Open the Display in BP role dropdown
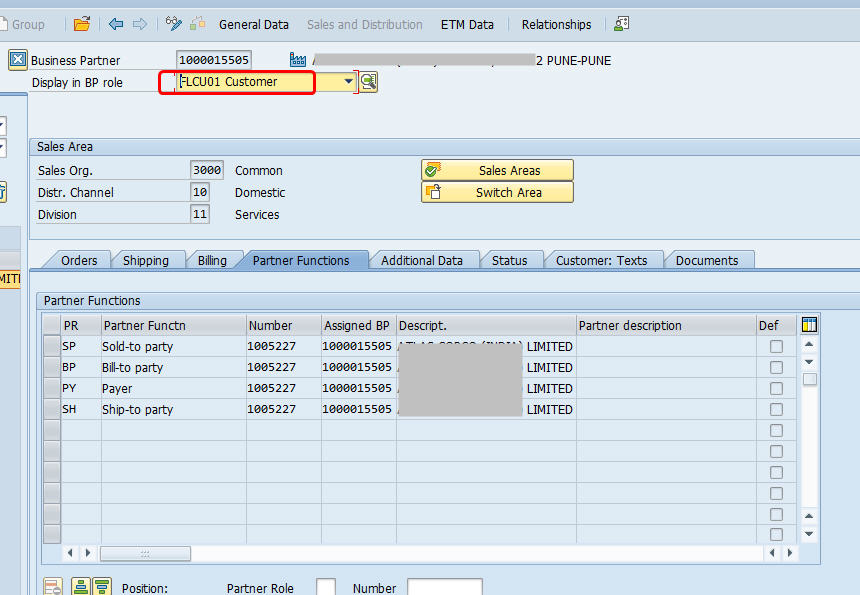This screenshot has height=595, width=860. point(348,82)
